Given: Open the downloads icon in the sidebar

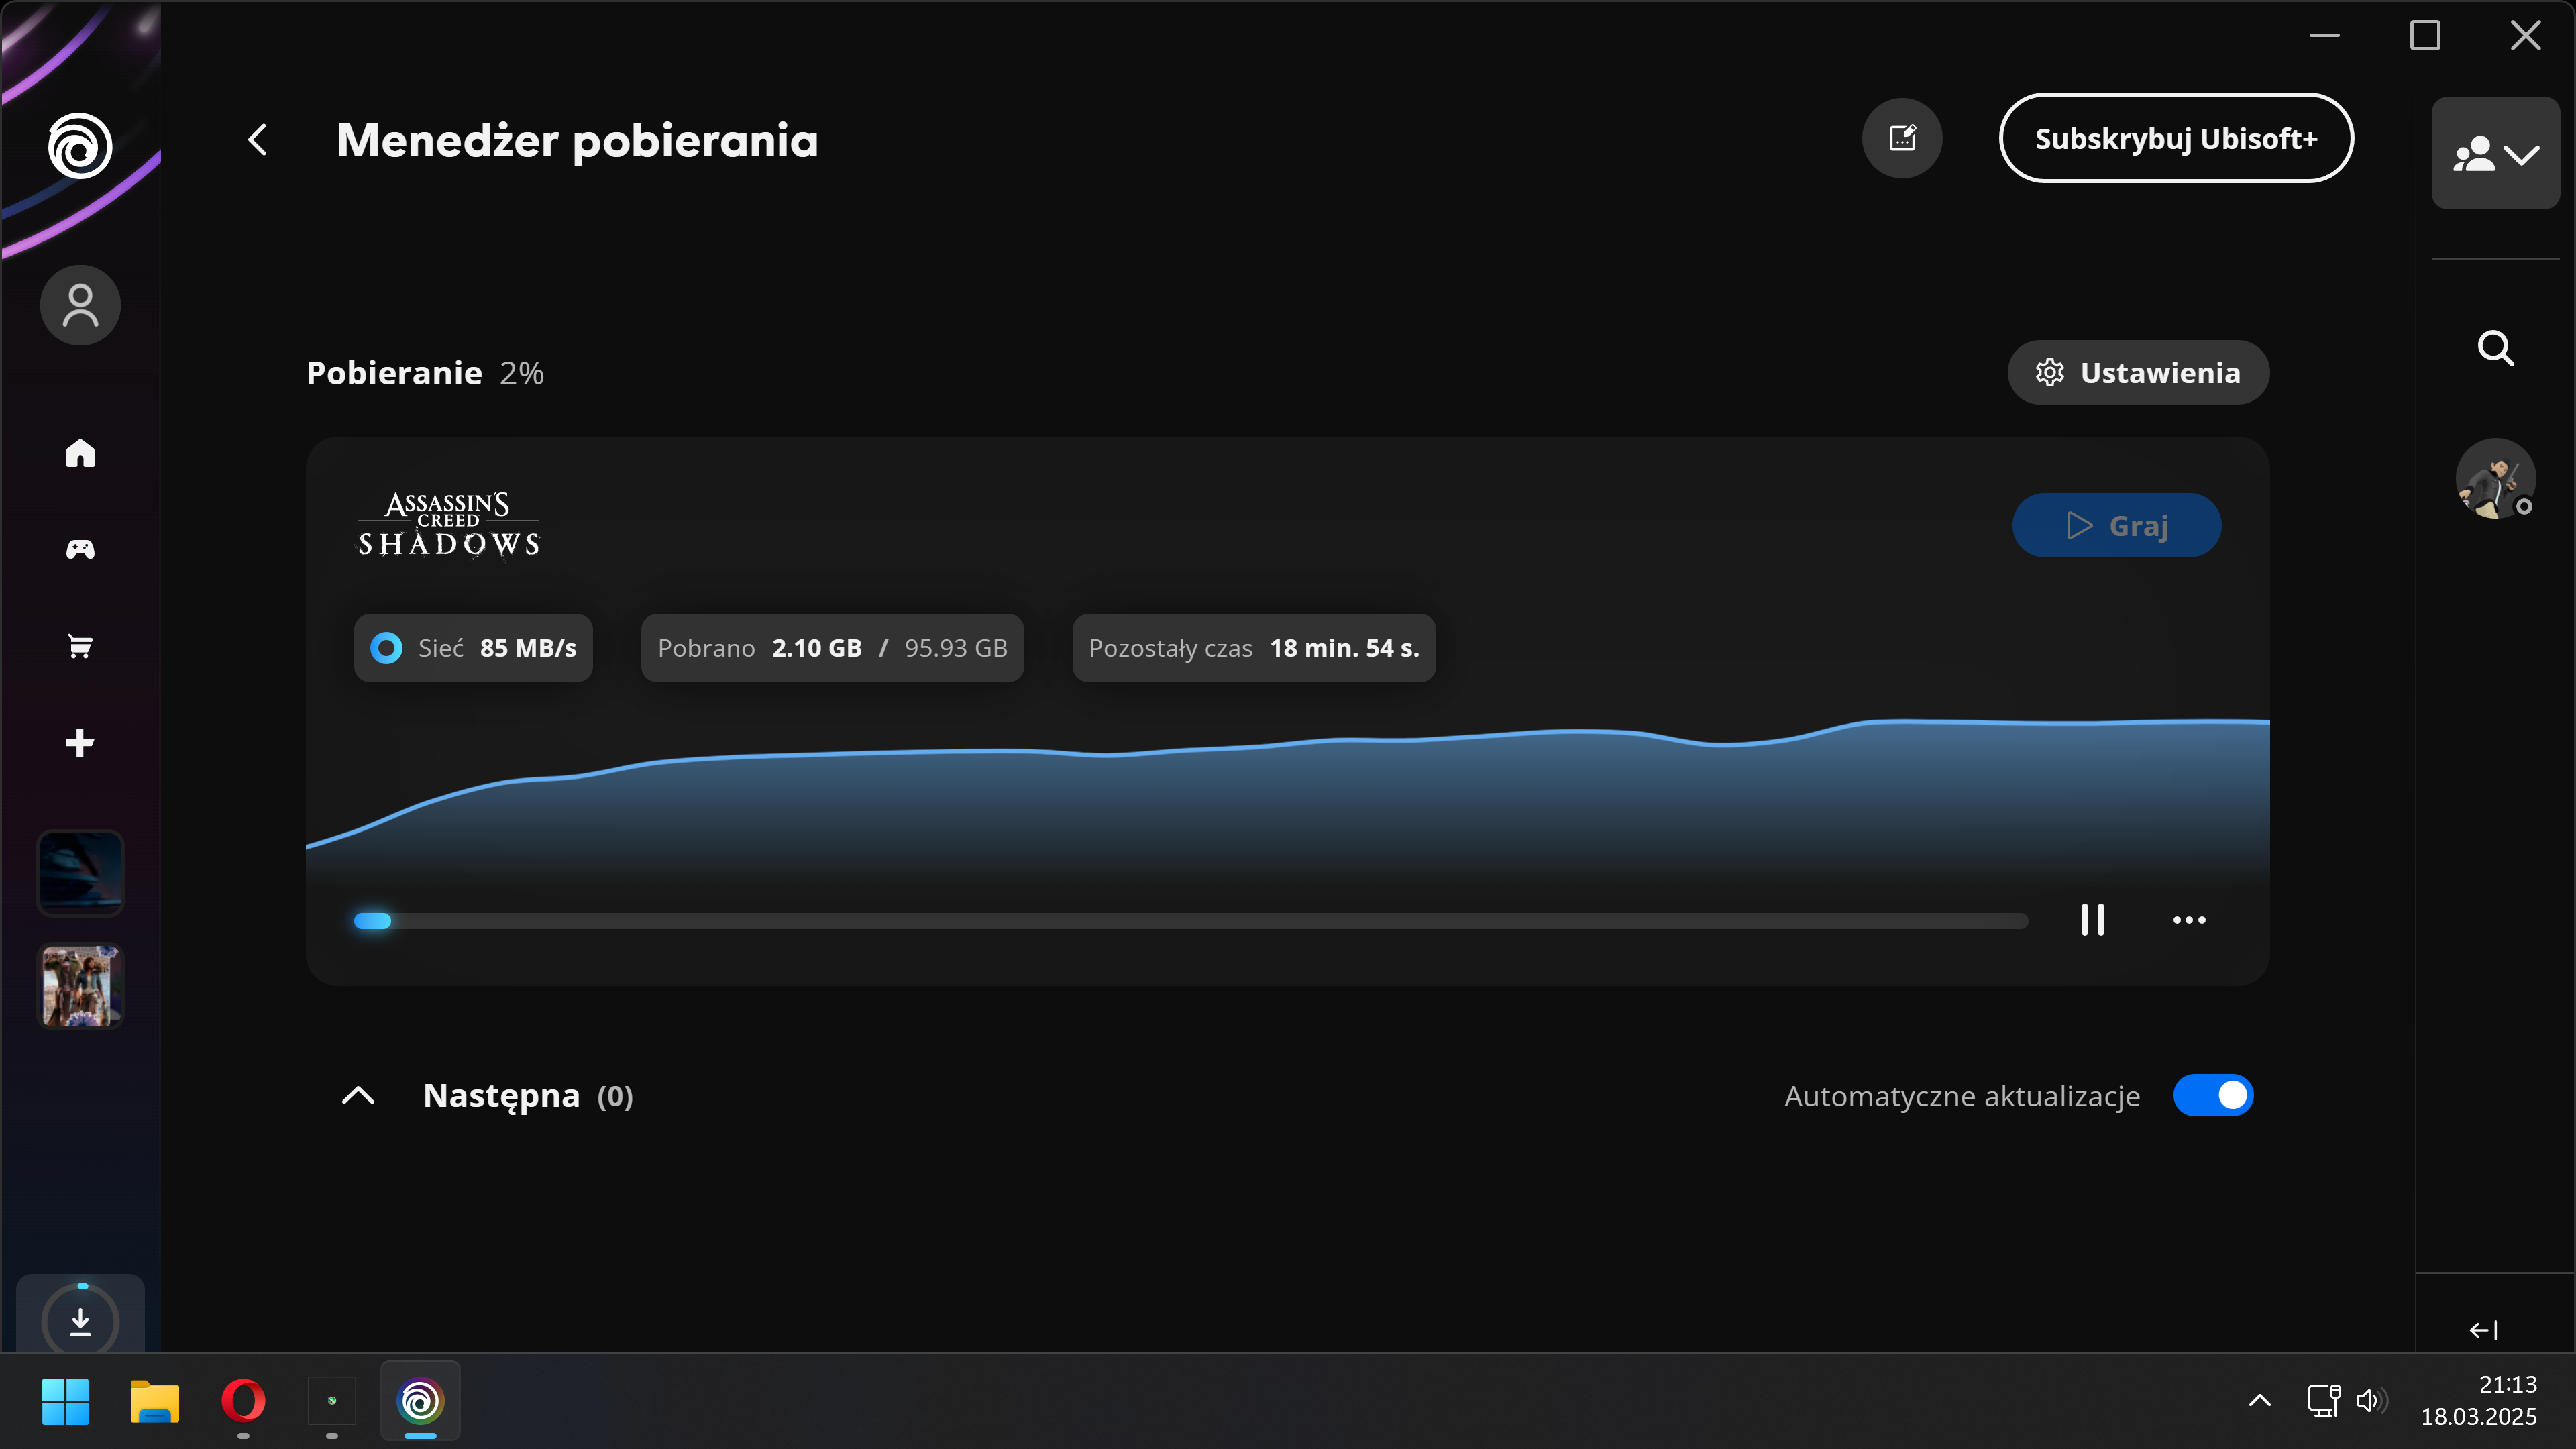Looking at the screenshot, I should [x=81, y=1321].
